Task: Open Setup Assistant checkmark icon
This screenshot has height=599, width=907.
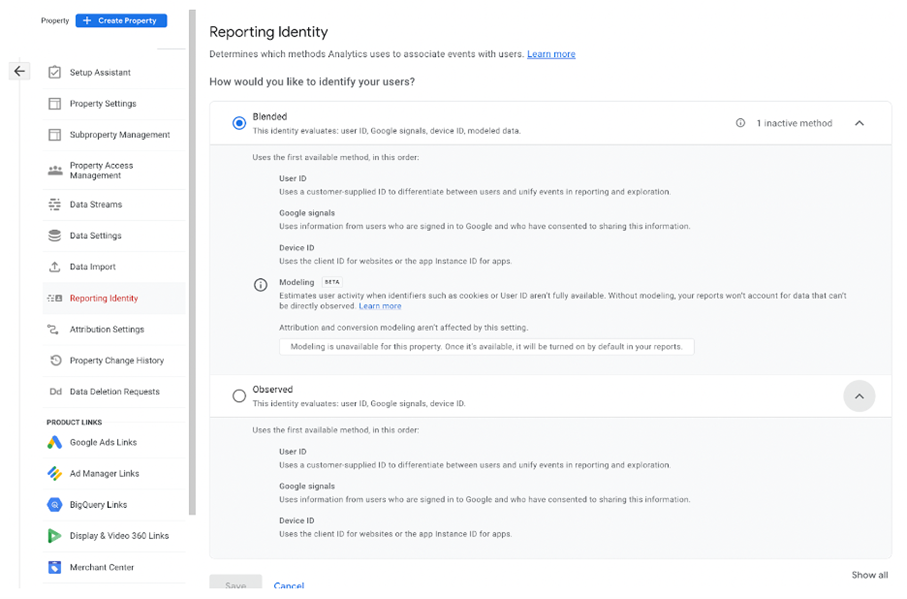Action: pyautogui.click(x=54, y=72)
